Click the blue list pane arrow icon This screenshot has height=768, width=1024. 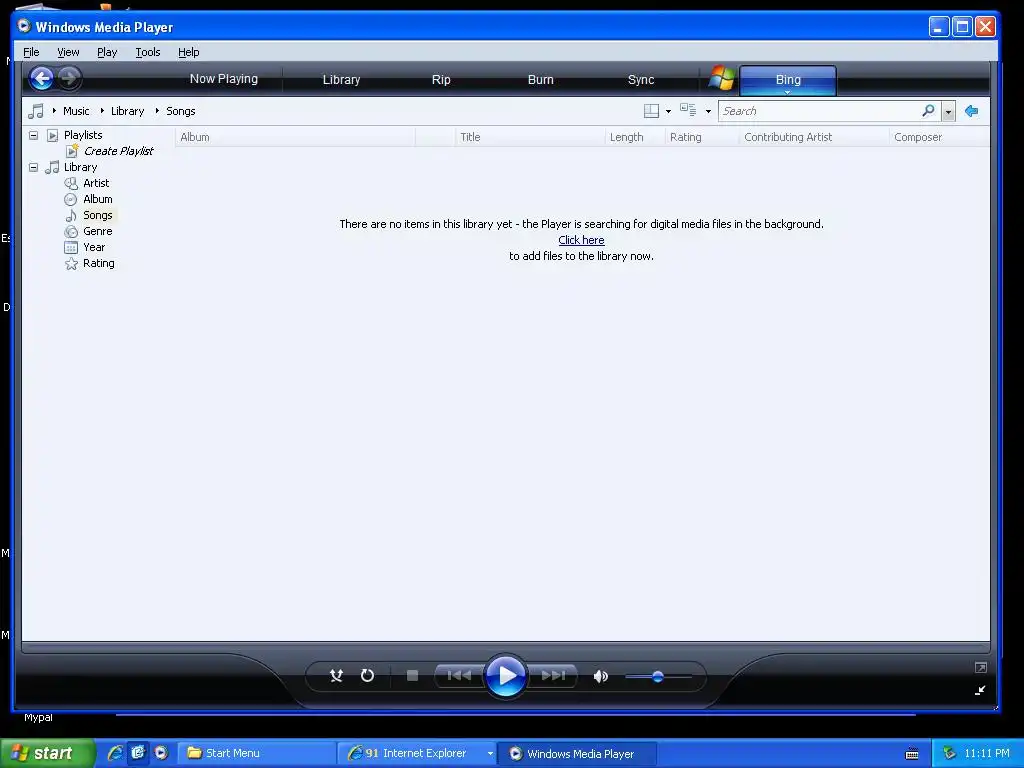click(x=972, y=111)
